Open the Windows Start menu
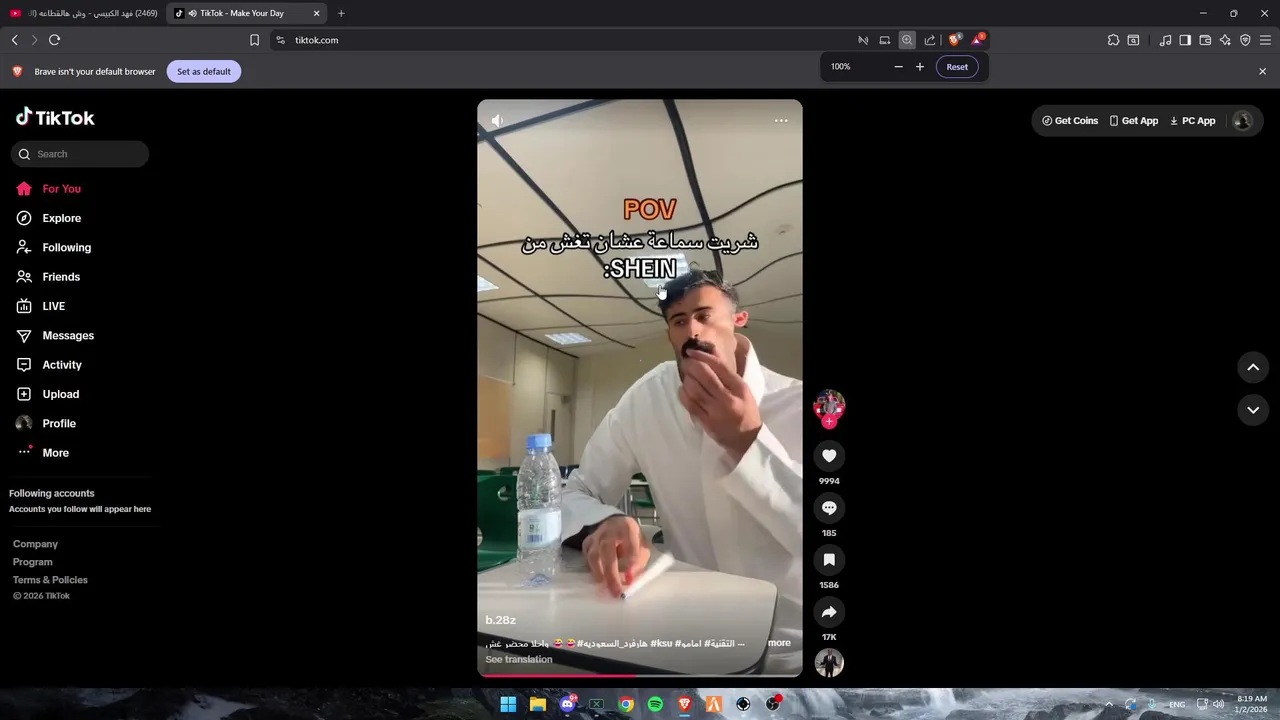Screen dimensions: 1280x720 tap(508, 704)
